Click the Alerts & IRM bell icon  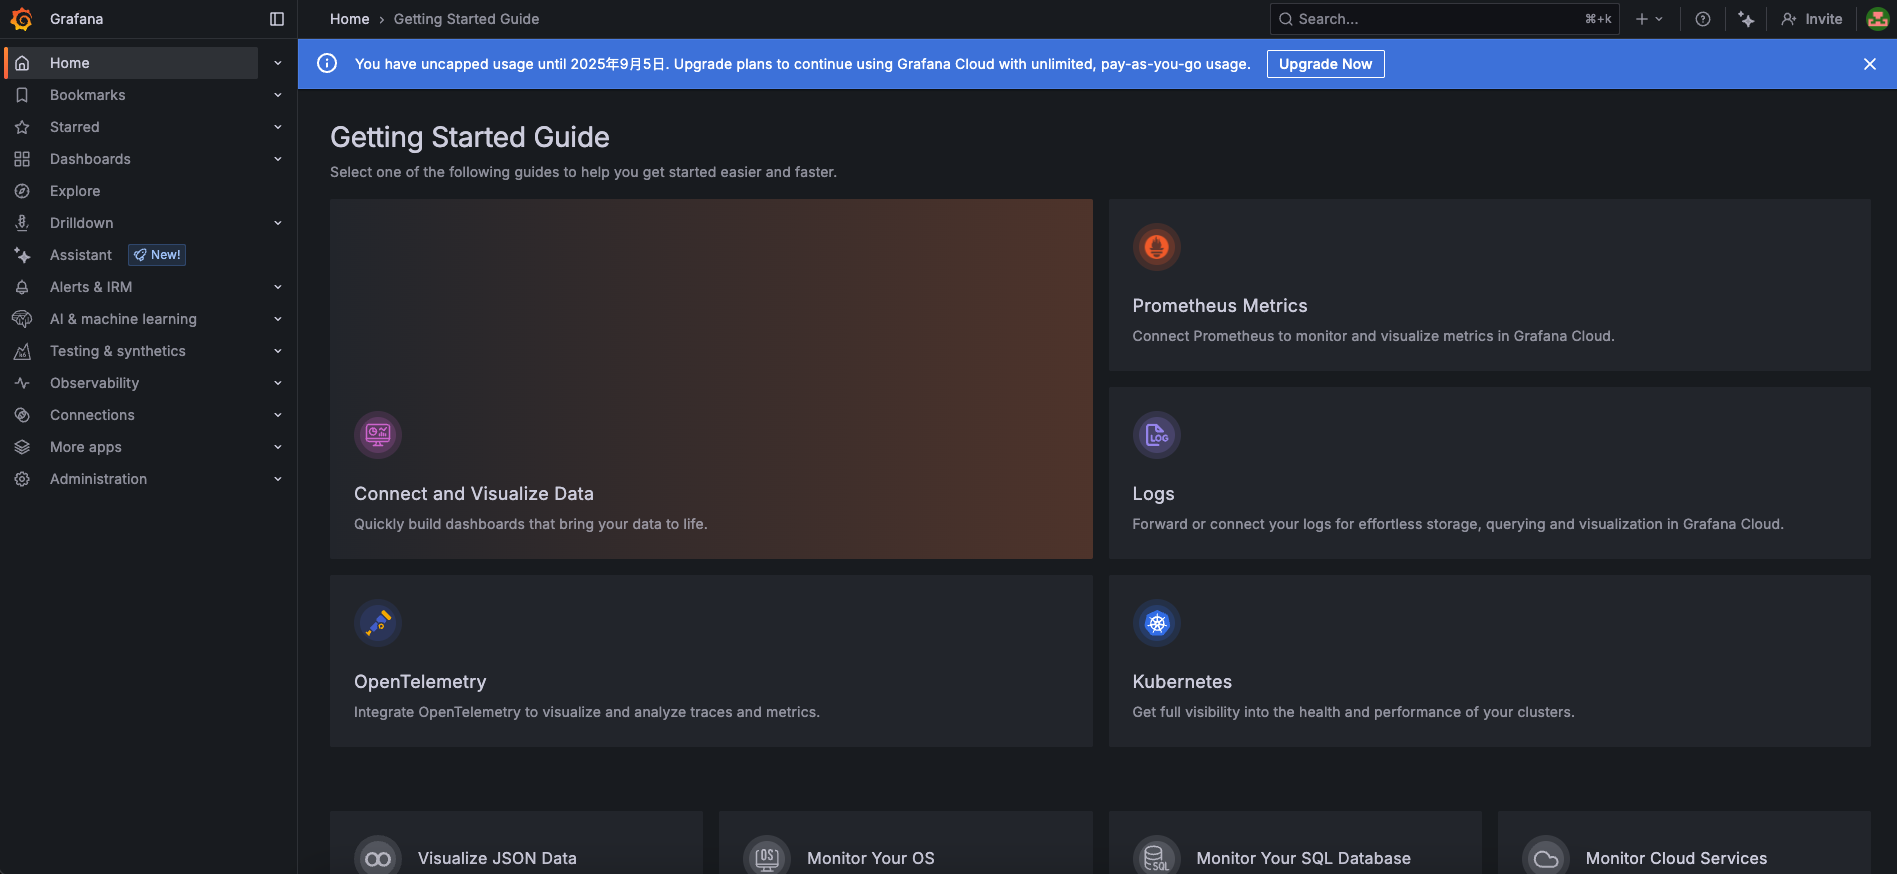point(22,287)
